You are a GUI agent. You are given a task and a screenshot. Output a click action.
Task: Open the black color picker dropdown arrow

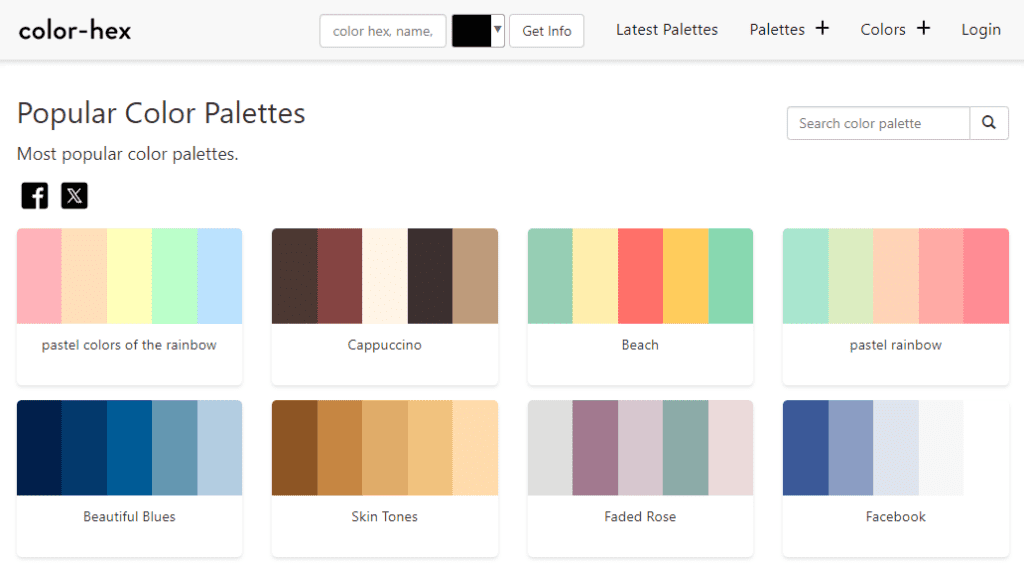498,30
